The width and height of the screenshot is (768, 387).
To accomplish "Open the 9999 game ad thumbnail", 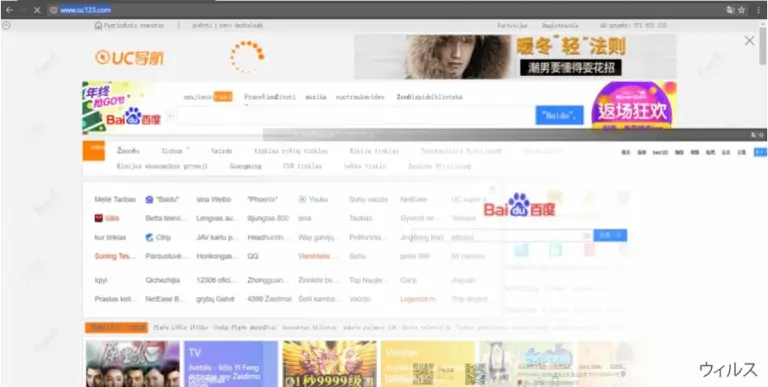I will click(x=330, y=364).
